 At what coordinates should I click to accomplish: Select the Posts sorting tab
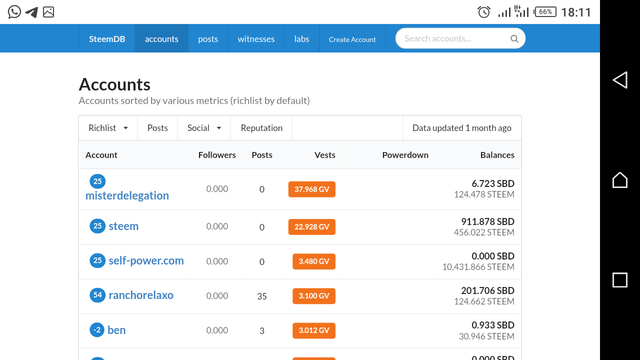tap(158, 128)
